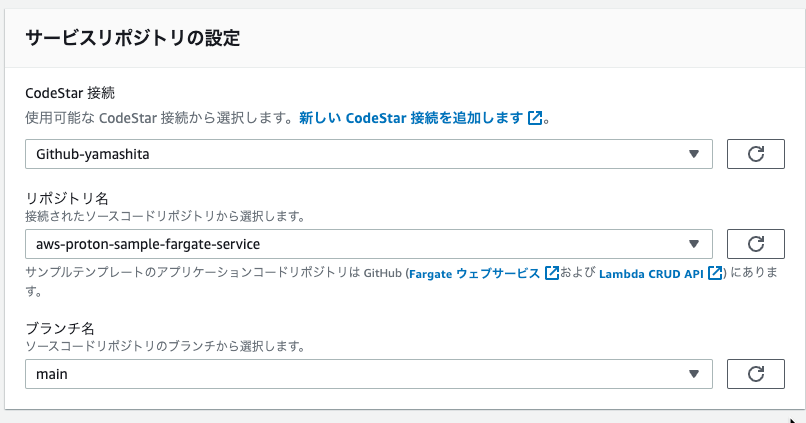Click external-link icon beside Fargate ウェブサービス
Viewport: 806px width, 423px height.
pos(552,272)
